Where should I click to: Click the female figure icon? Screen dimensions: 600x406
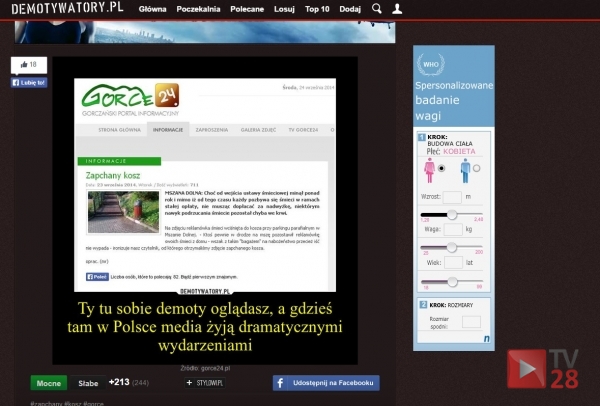(429, 171)
